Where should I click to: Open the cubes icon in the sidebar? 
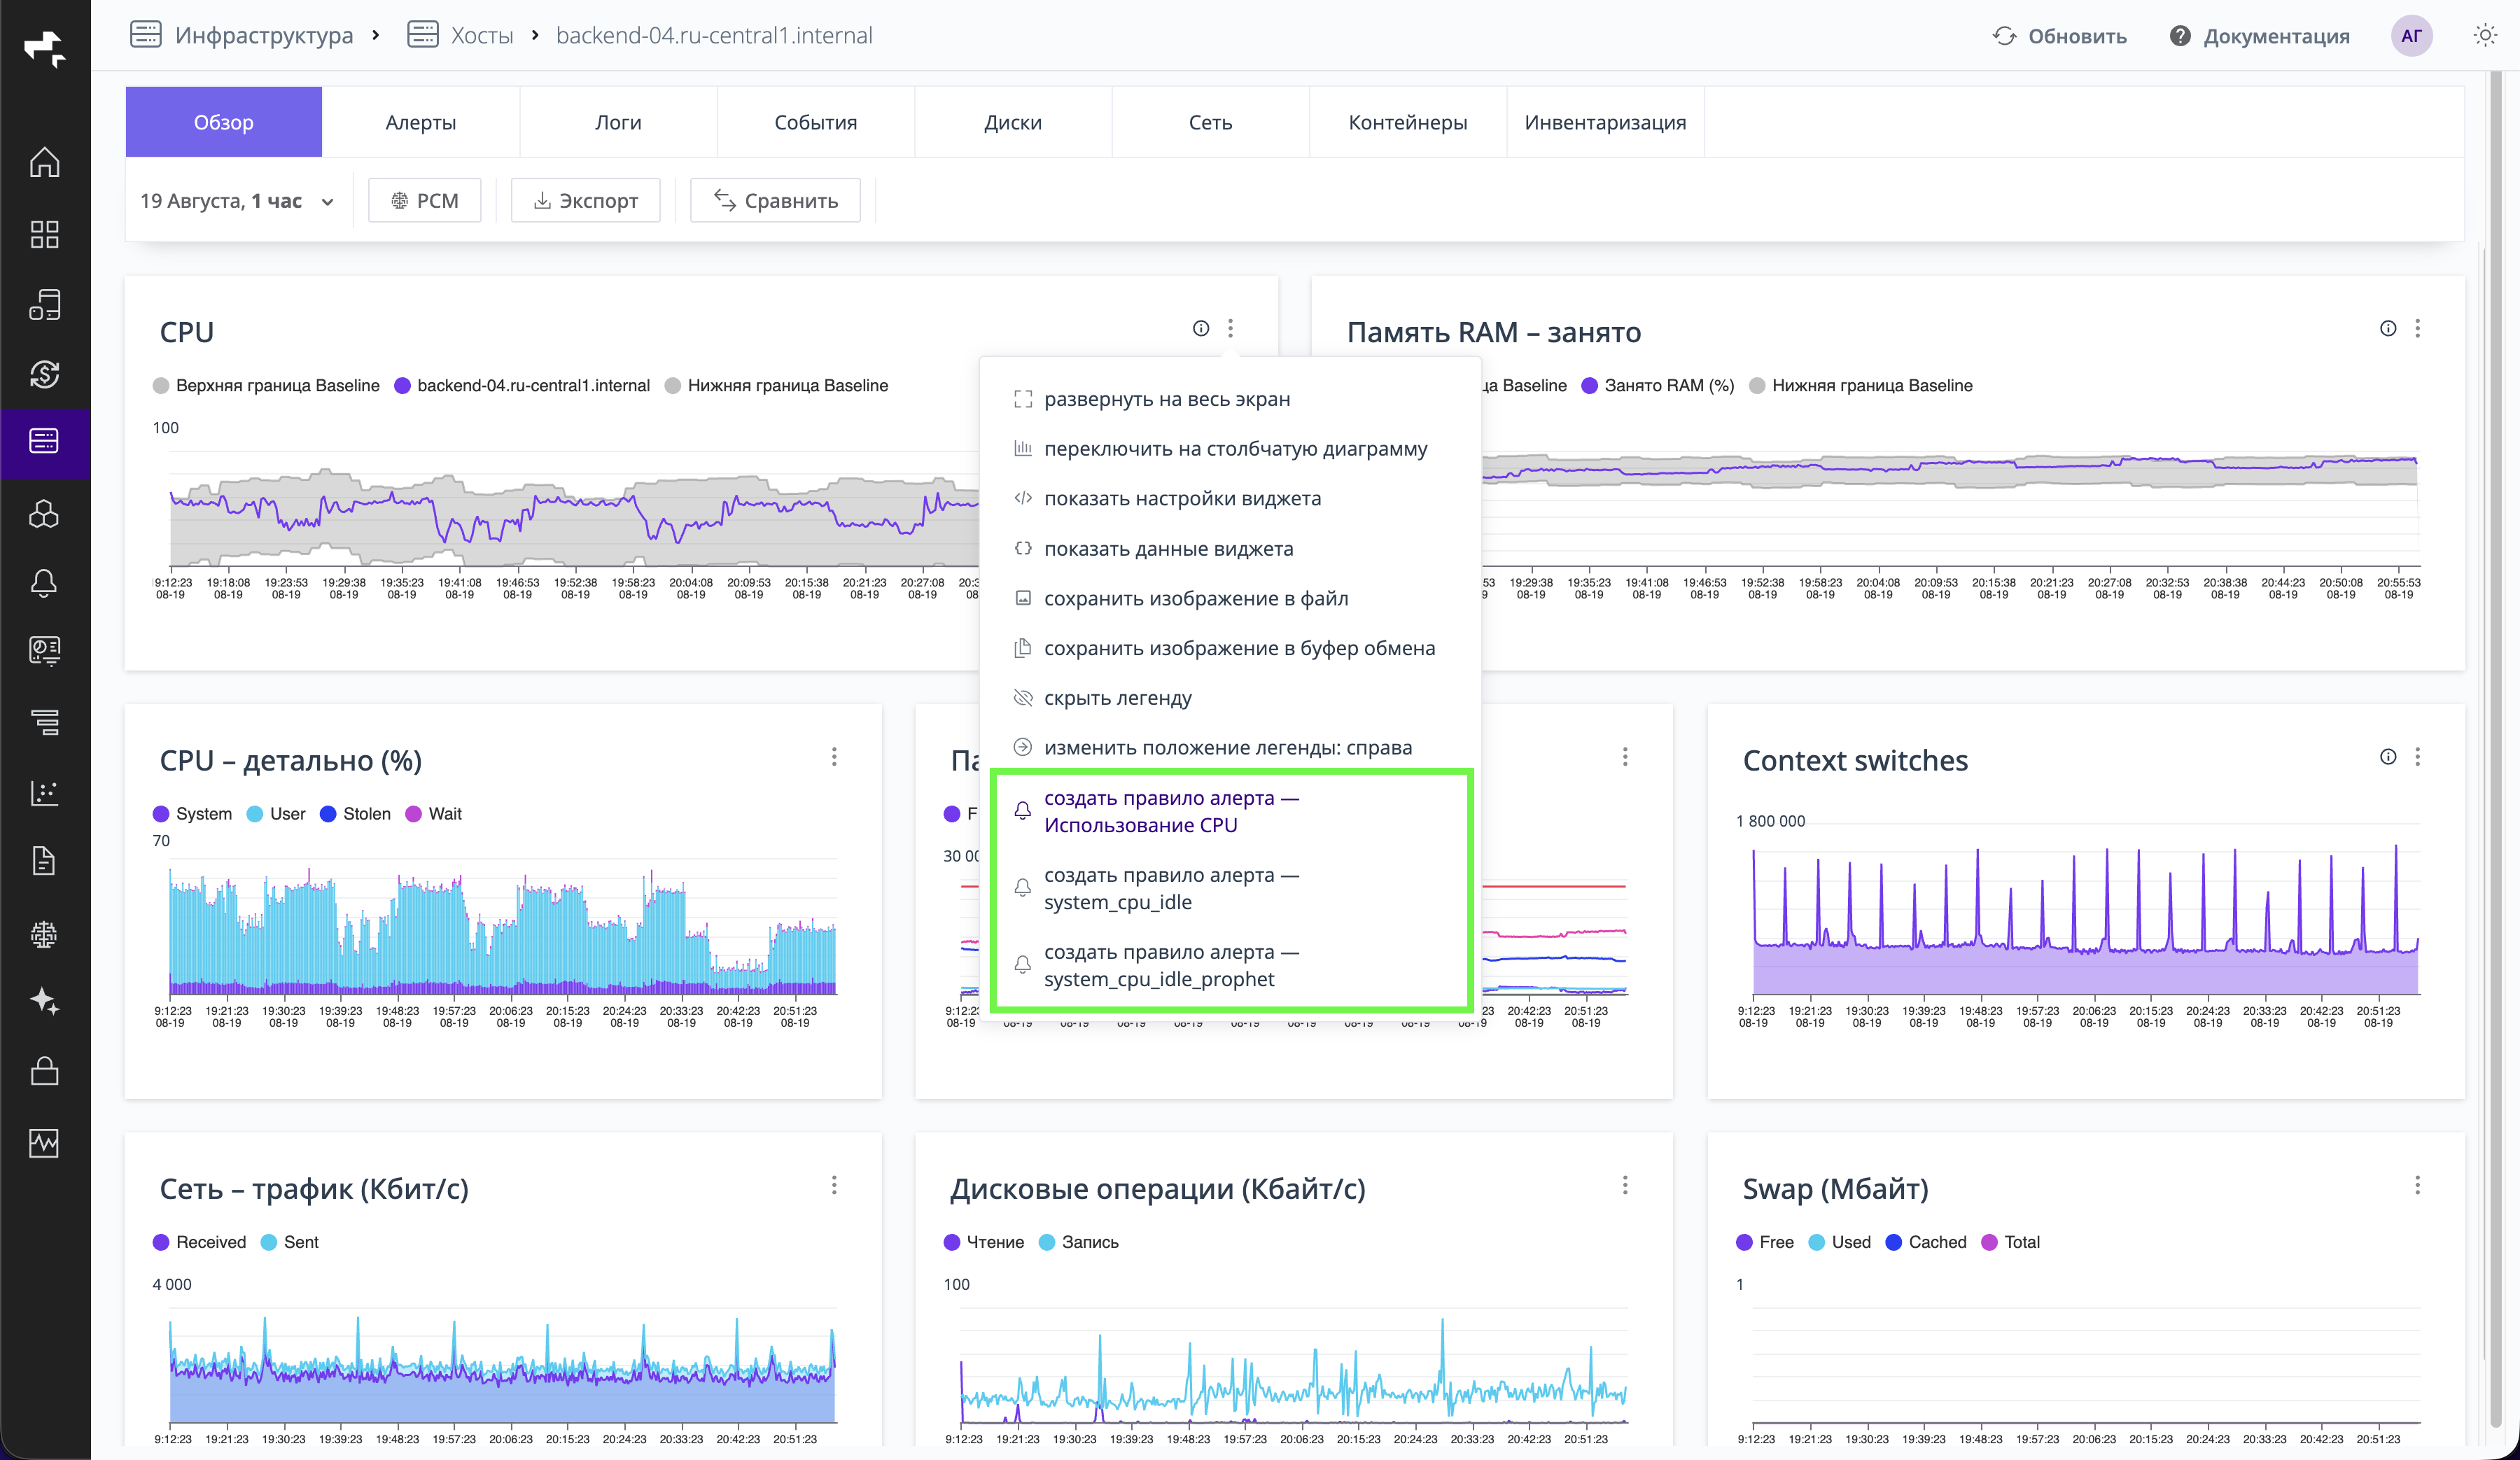click(44, 514)
